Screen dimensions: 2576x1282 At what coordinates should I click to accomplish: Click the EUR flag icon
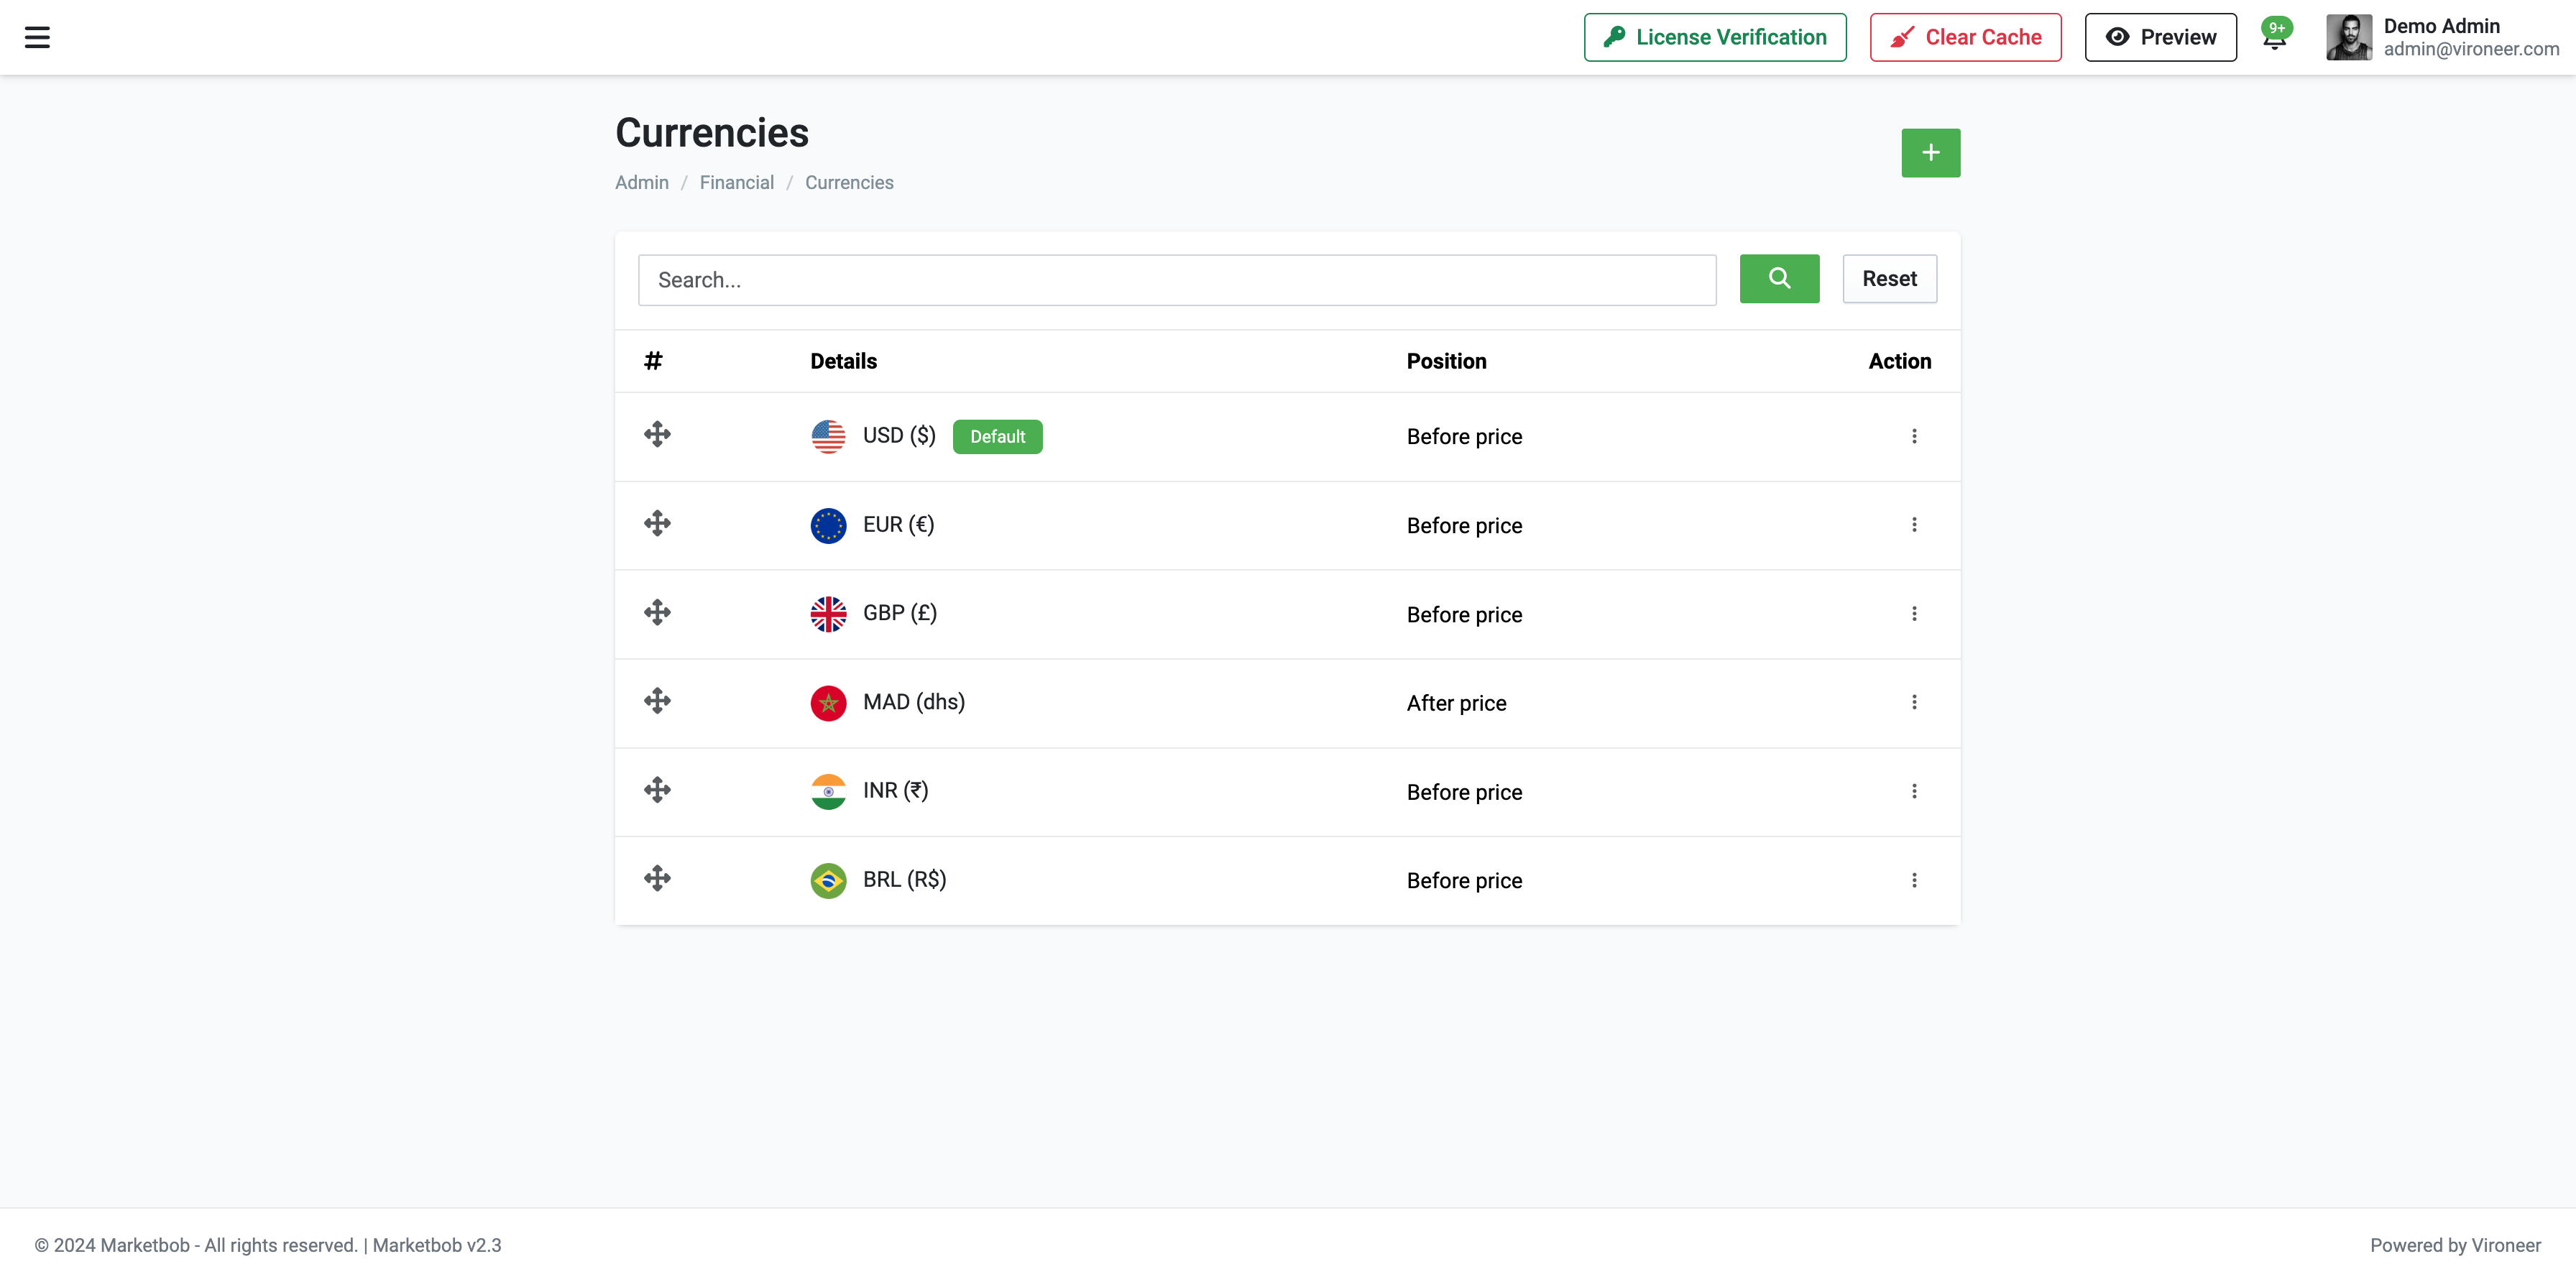(828, 525)
